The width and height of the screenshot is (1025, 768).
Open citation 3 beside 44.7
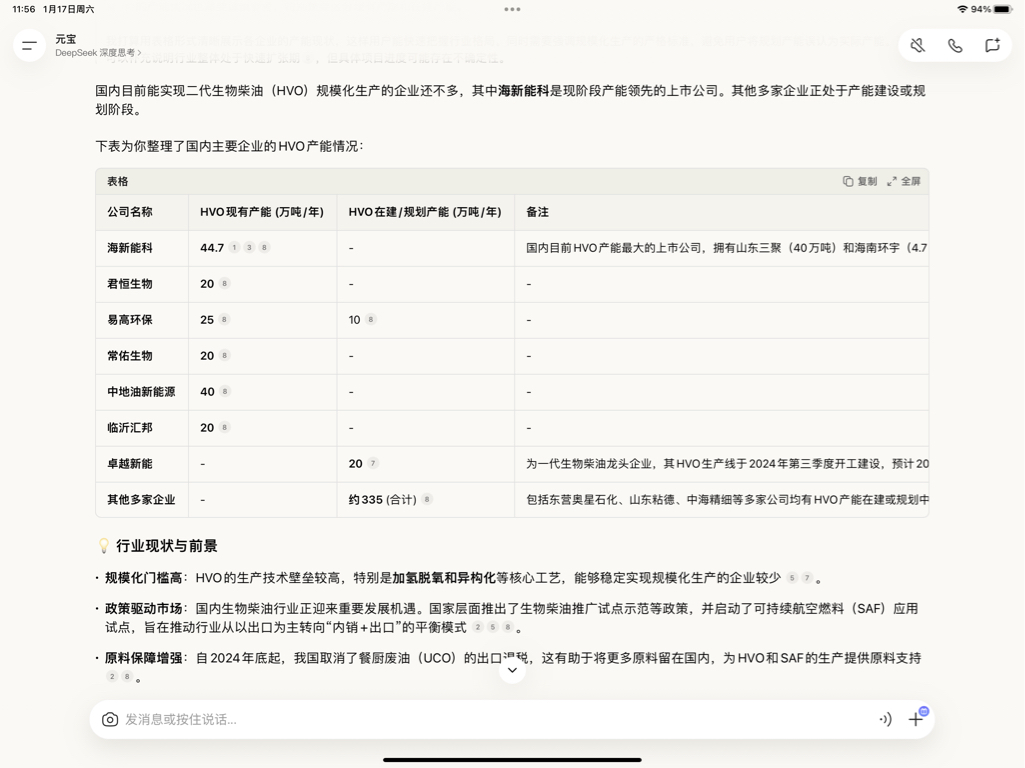(x=249, y=248)
